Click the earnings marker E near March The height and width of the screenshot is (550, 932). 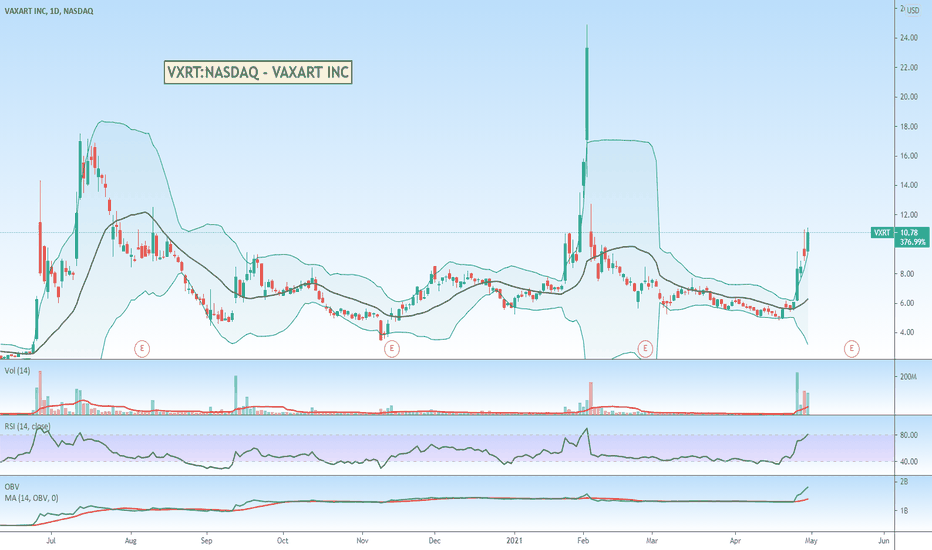click(646, 348)
